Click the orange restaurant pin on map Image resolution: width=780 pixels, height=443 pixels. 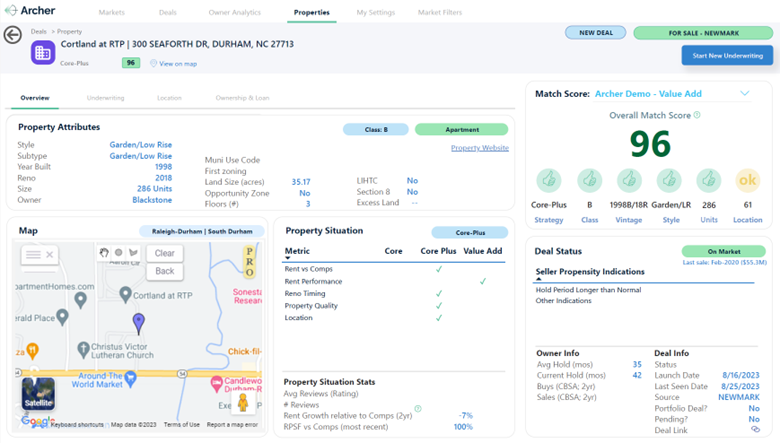(32, 351)
